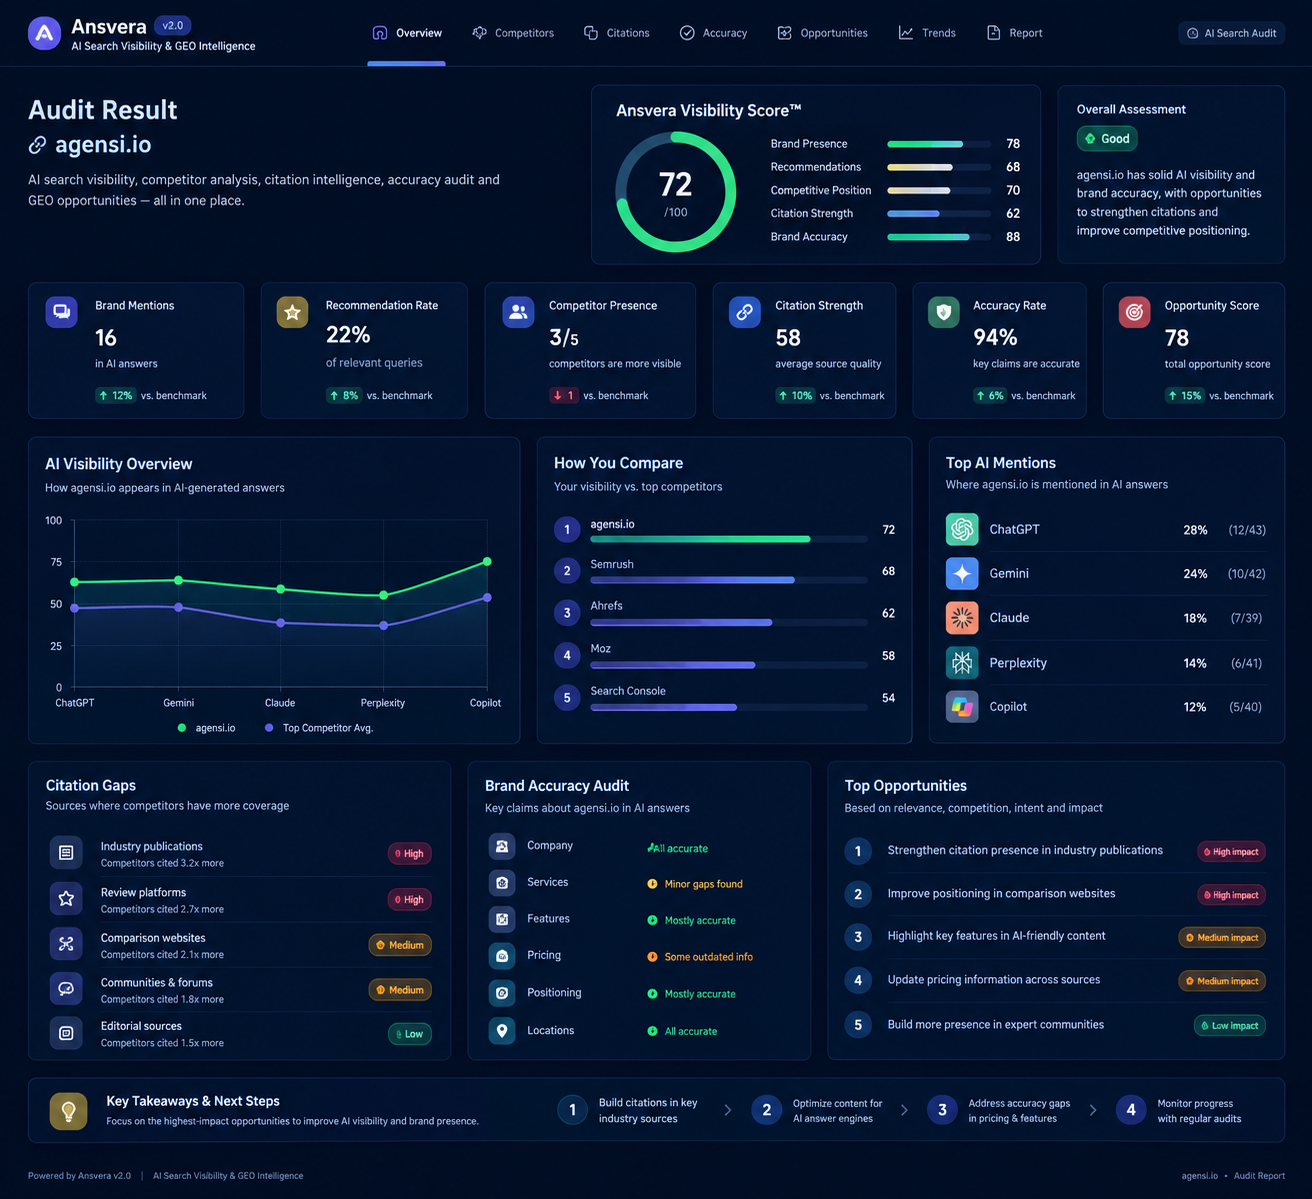1312x1199 pixels.
Task: Click Low impact badge for expert communities
Action: click(x=1230, y=1026)
